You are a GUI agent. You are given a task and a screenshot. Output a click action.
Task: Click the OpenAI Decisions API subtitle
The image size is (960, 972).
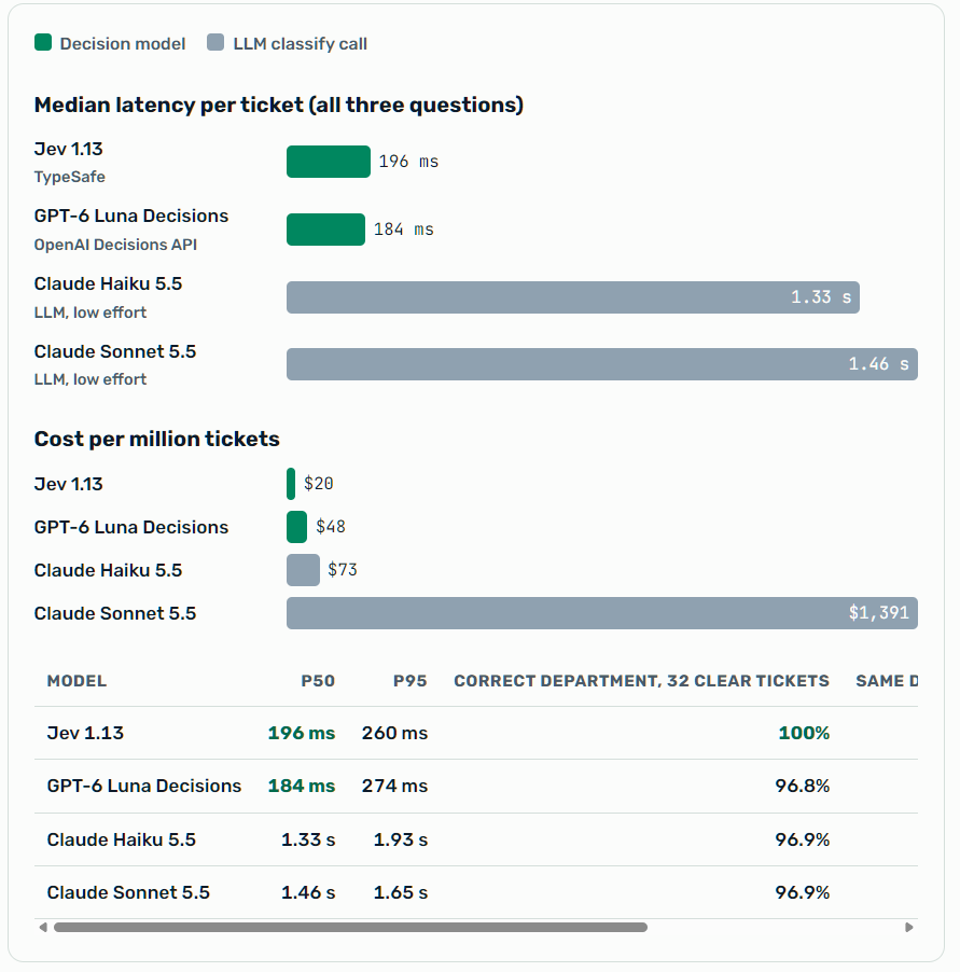(115, 245)
